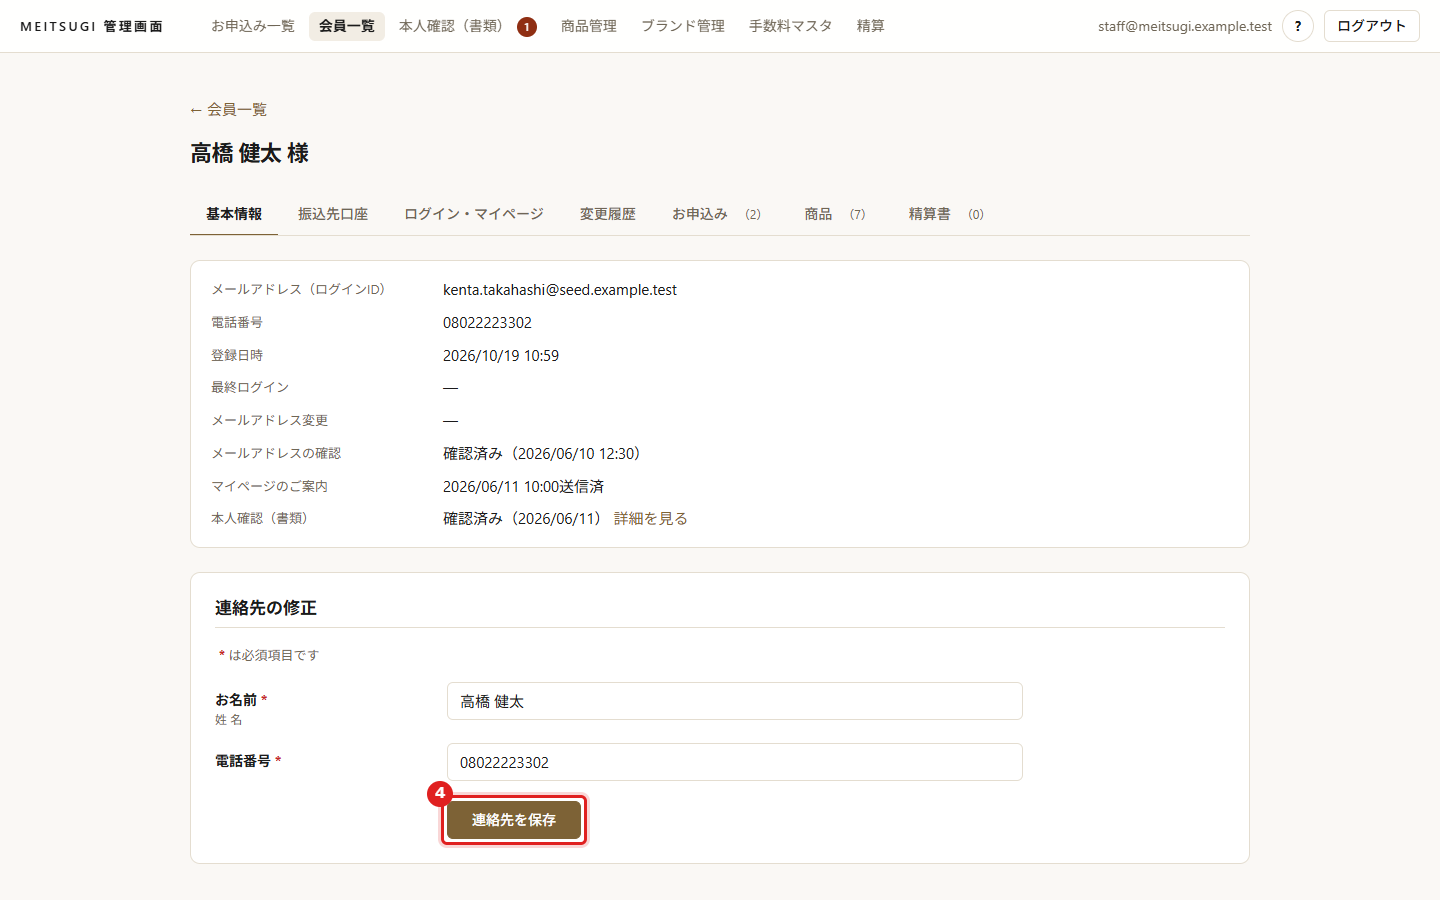The height and width of the screenshot is (900, 1440).
Task: Navigate to 精算 page
Action: click(x=871, y=26)
